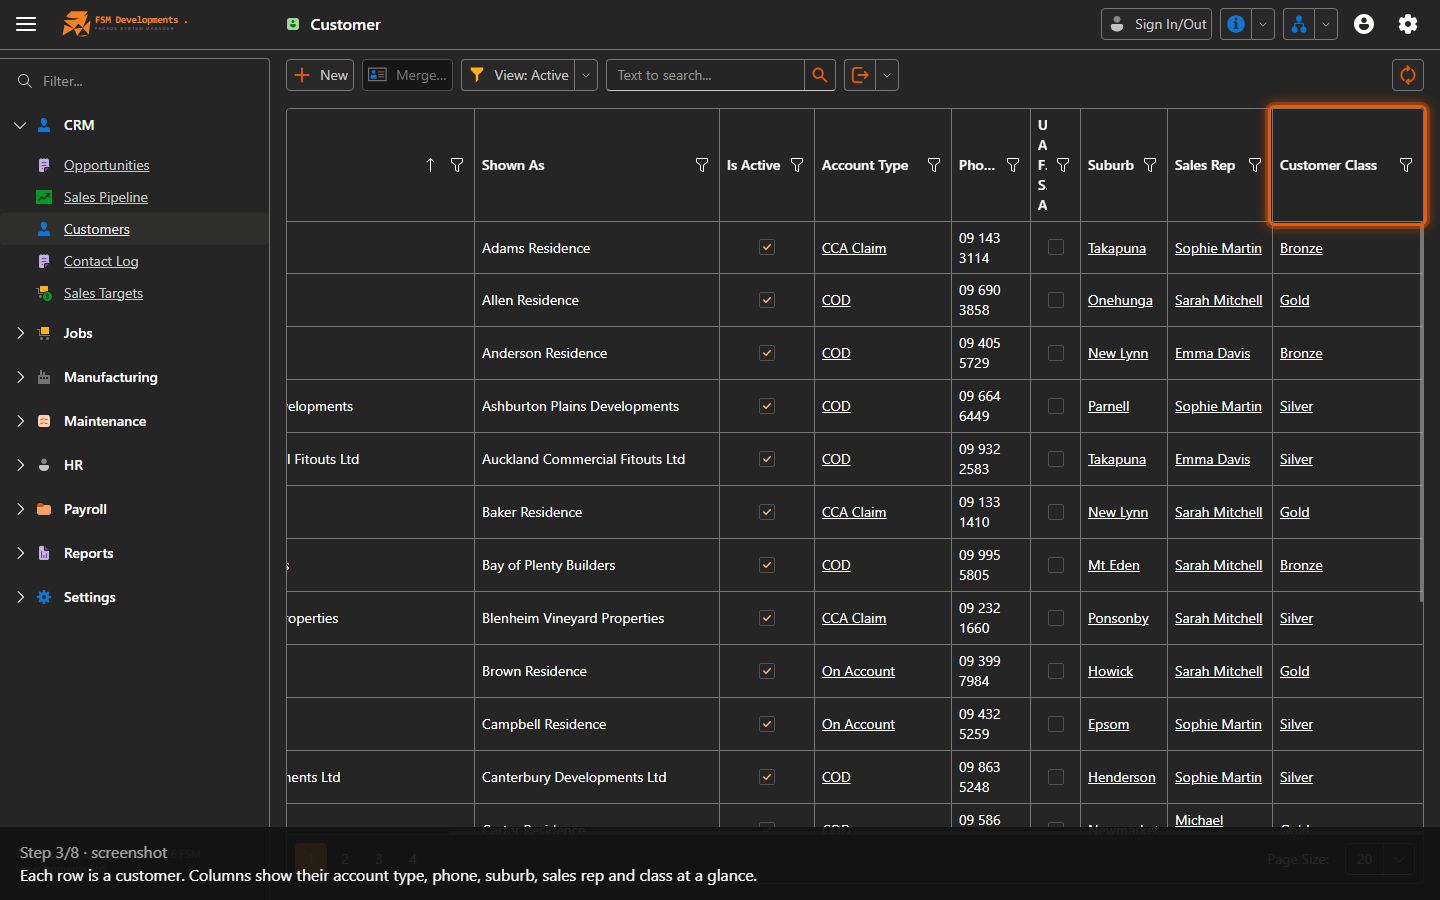Click the Opportunities sidebar icon
1440x900 pixels.
[x=44, y=165]
